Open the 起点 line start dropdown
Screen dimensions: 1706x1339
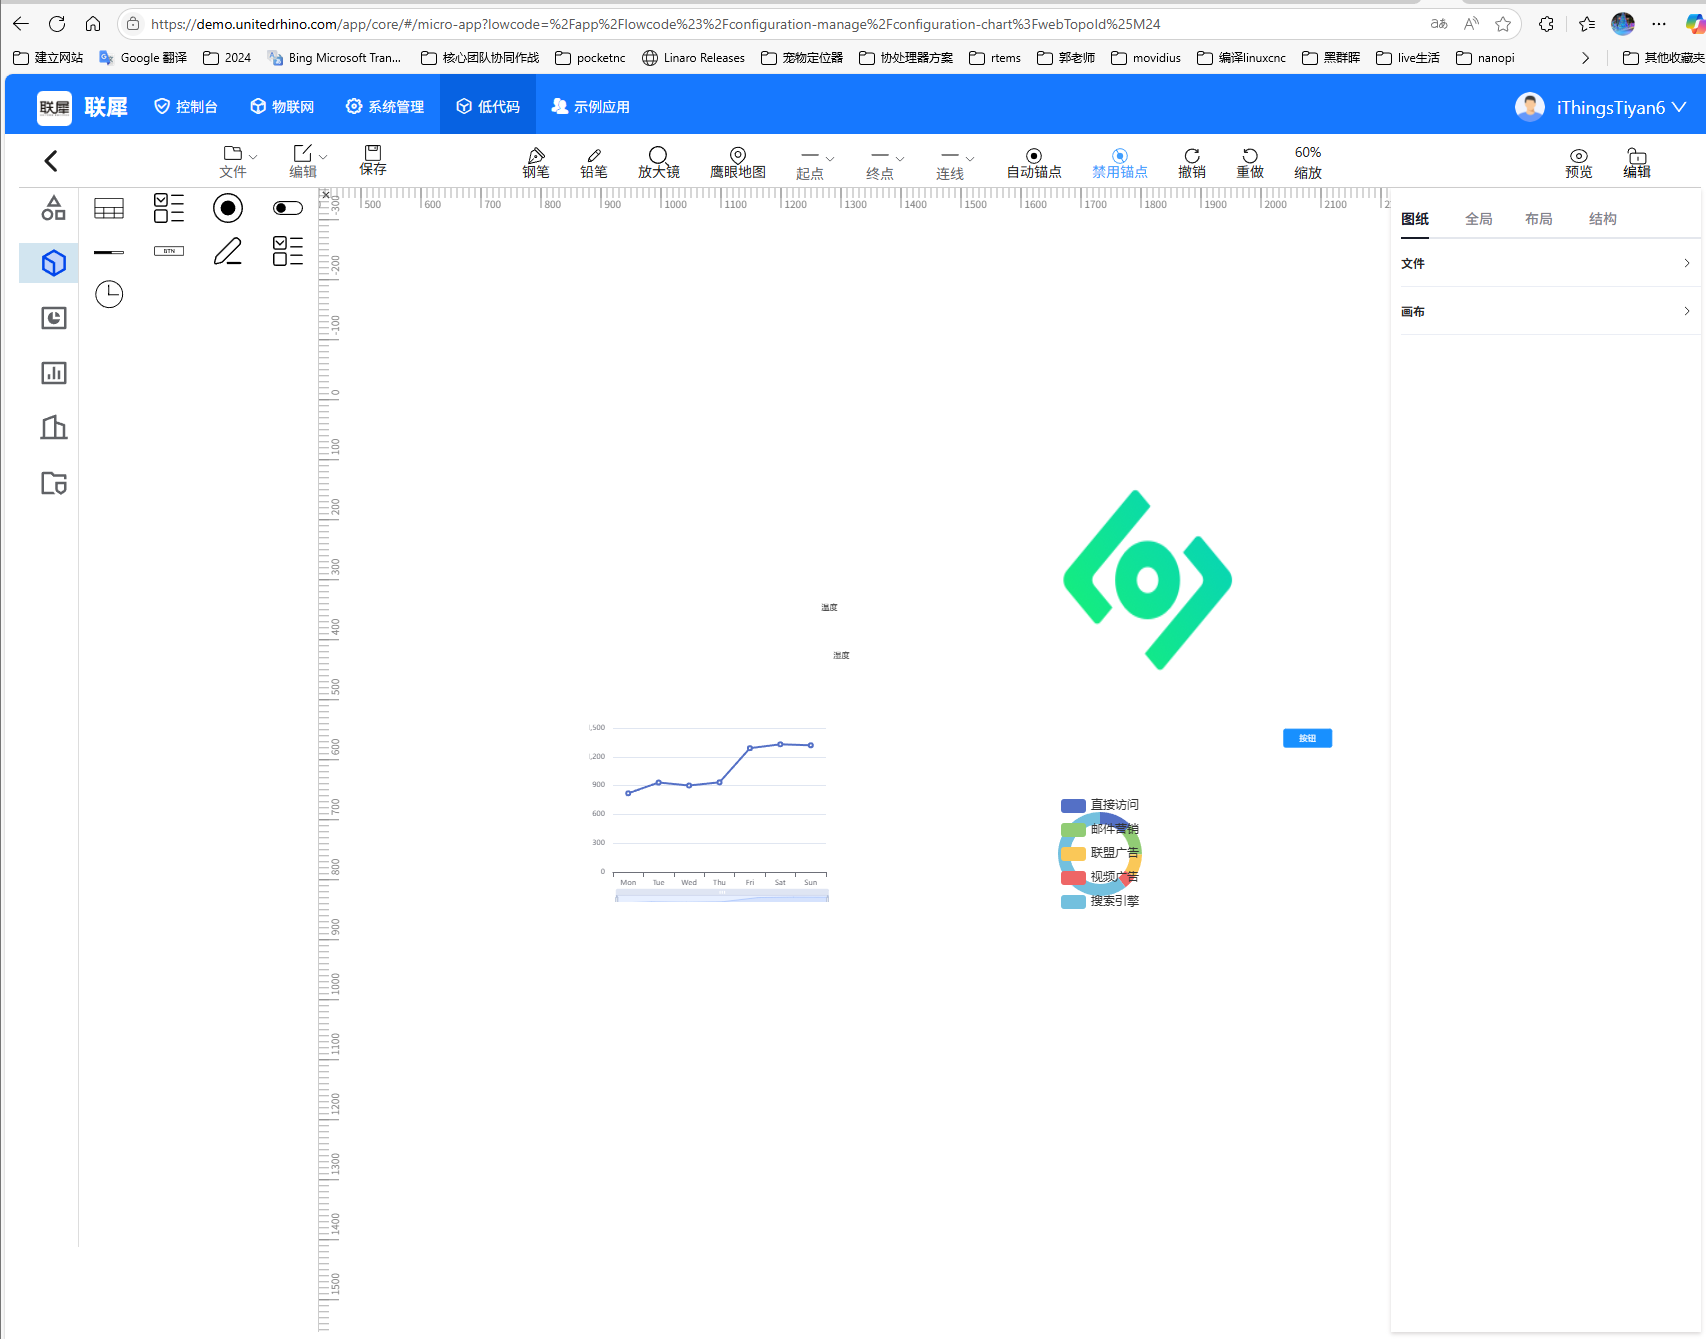click(815, 165)
